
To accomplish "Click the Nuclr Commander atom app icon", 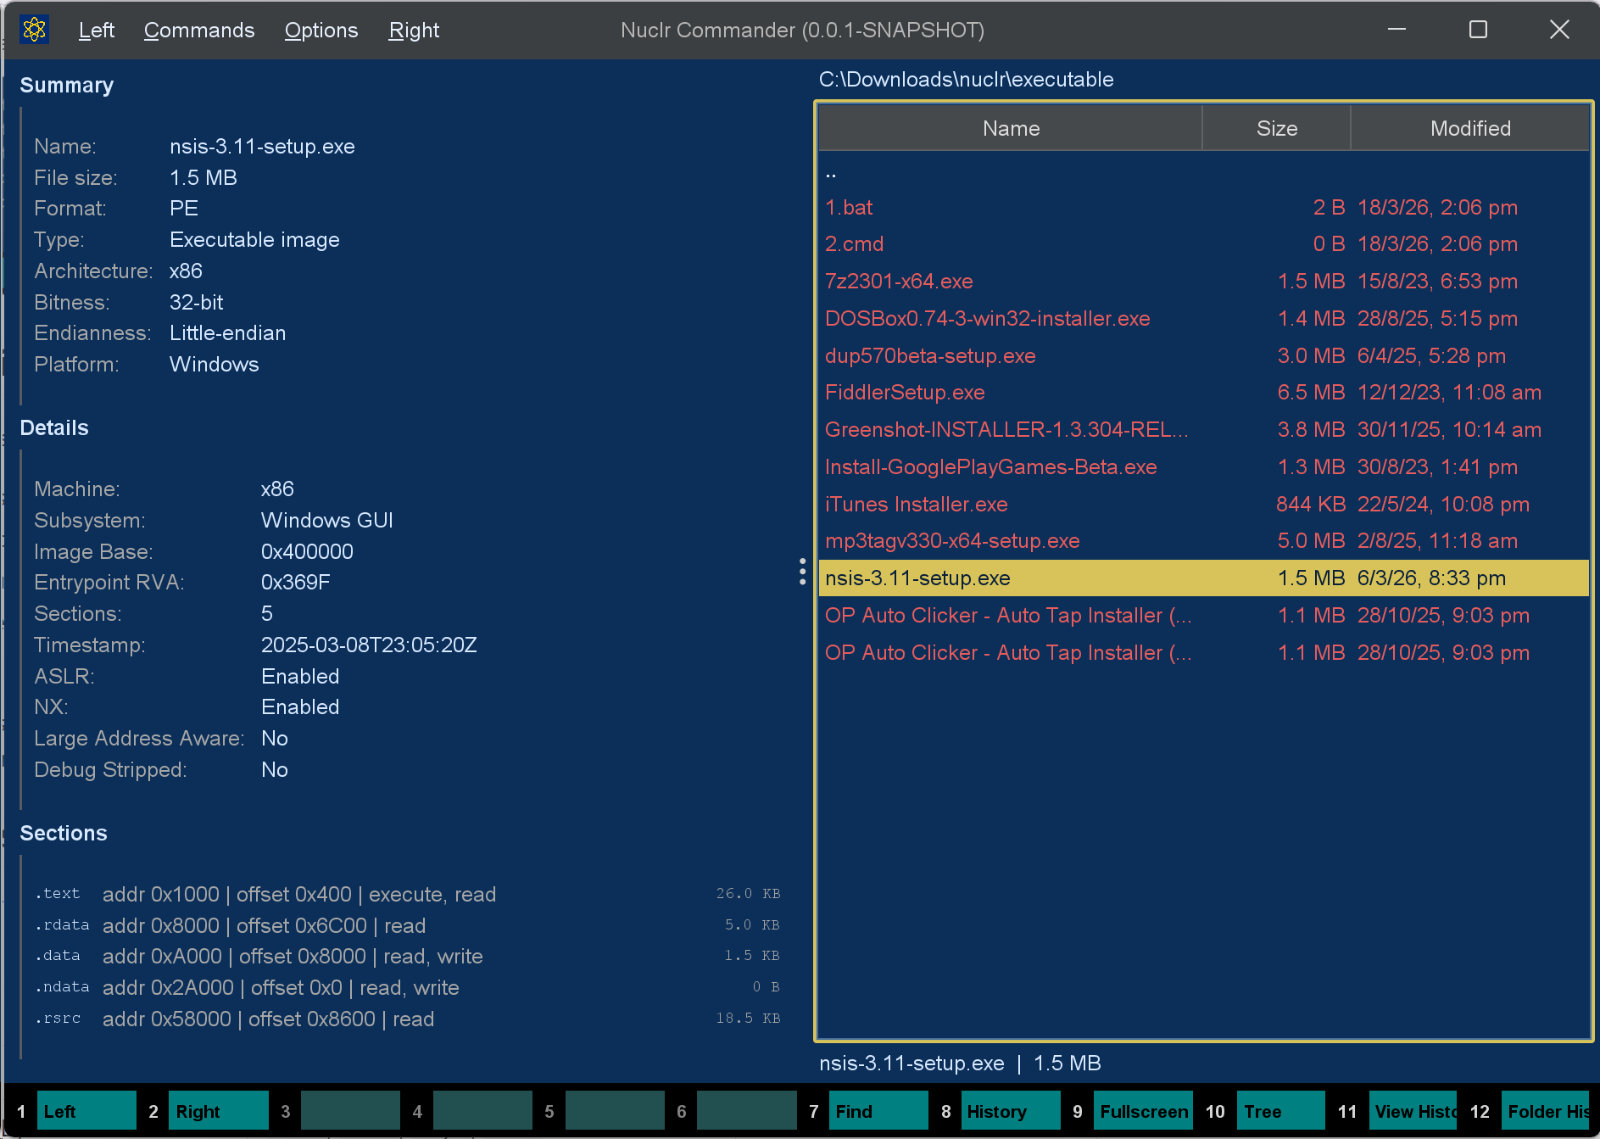I will tap(34, 30).
